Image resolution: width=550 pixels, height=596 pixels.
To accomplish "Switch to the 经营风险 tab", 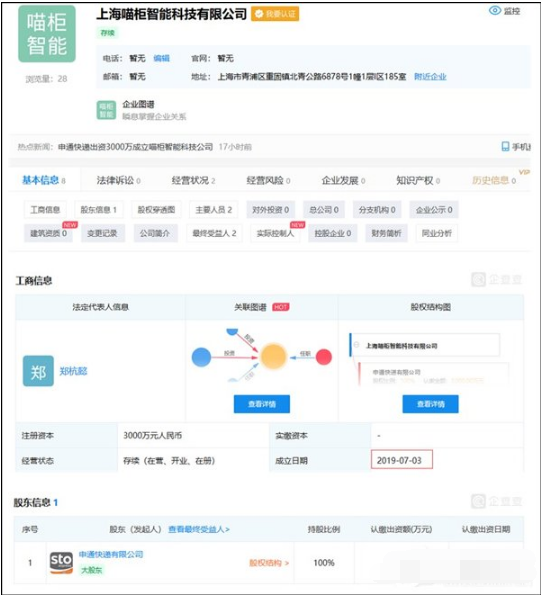I will (x=268, y=181).
